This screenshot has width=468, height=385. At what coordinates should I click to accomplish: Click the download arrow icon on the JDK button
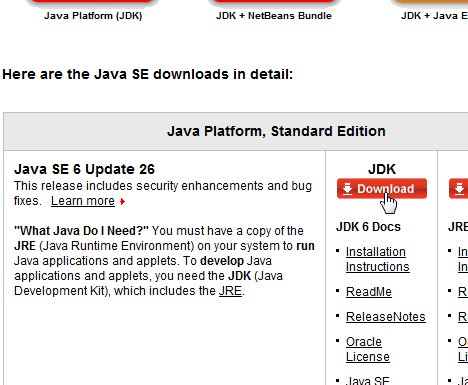pos(347,189)
